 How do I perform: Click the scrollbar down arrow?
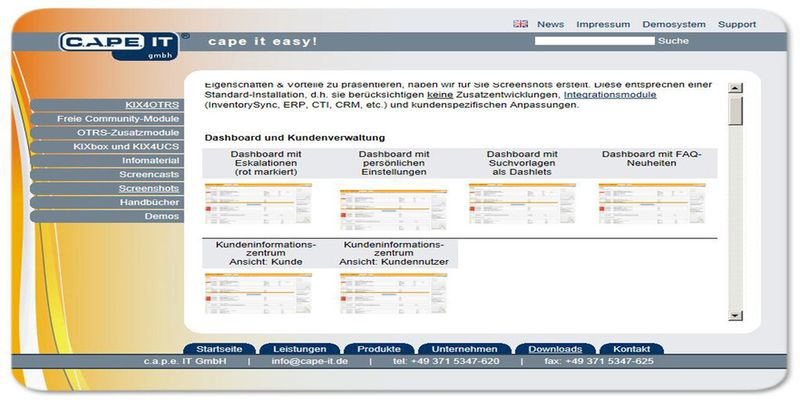coord(735,316)
